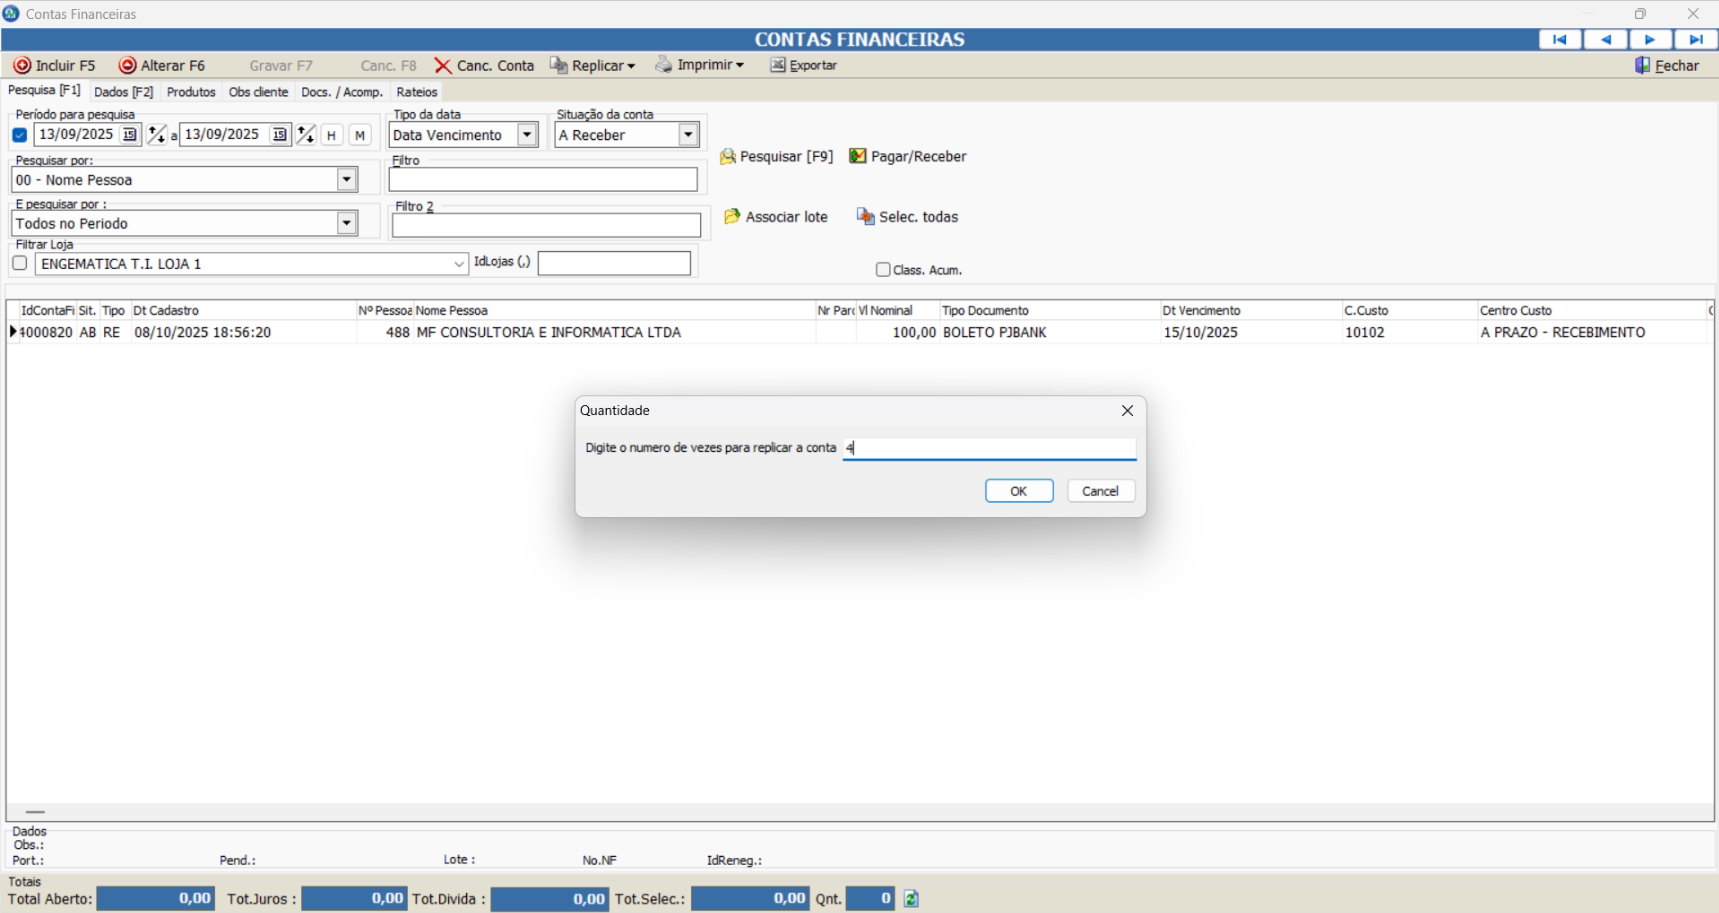Open the Rateios tab

click(x=417, y=92)
